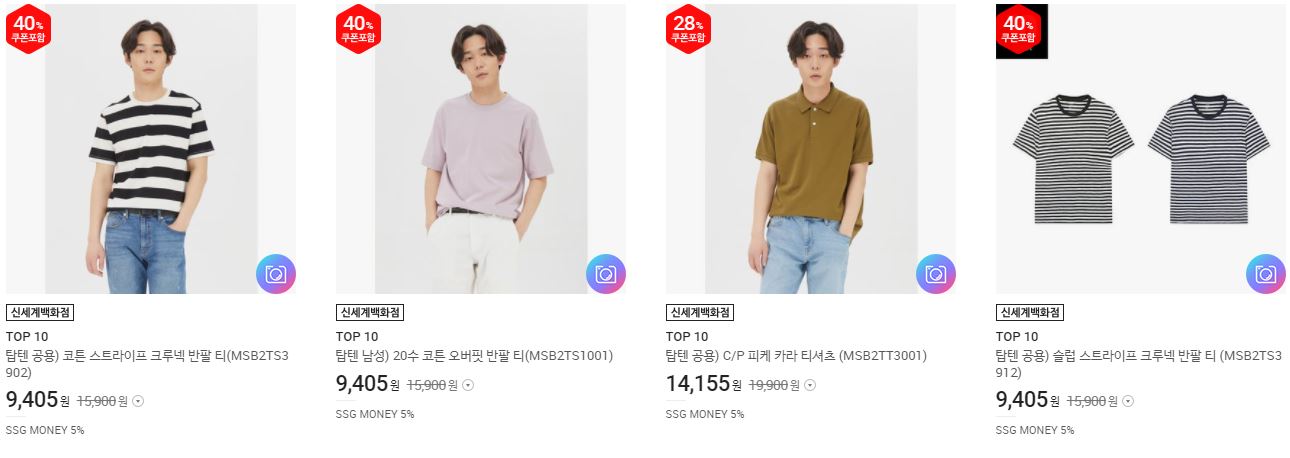Screen dimensions: 1290x458
Task: Expand price details arrow for MSB2TS3912 tee
Action: pyautogui.click(x=1128, y=401)
